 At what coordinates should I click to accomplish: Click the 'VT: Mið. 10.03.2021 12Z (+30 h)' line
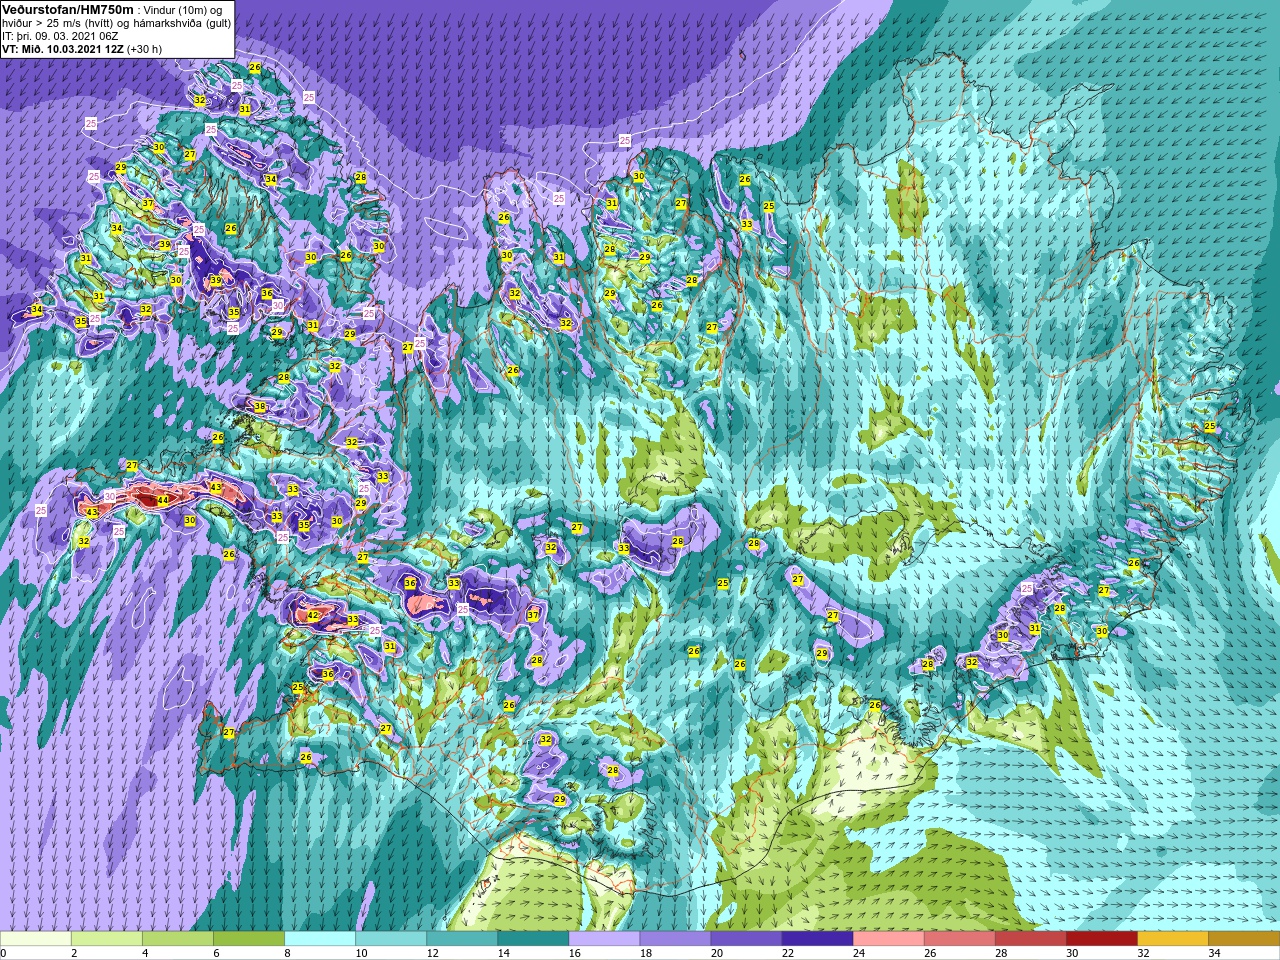pyautogui.click(x=82, y=48)
